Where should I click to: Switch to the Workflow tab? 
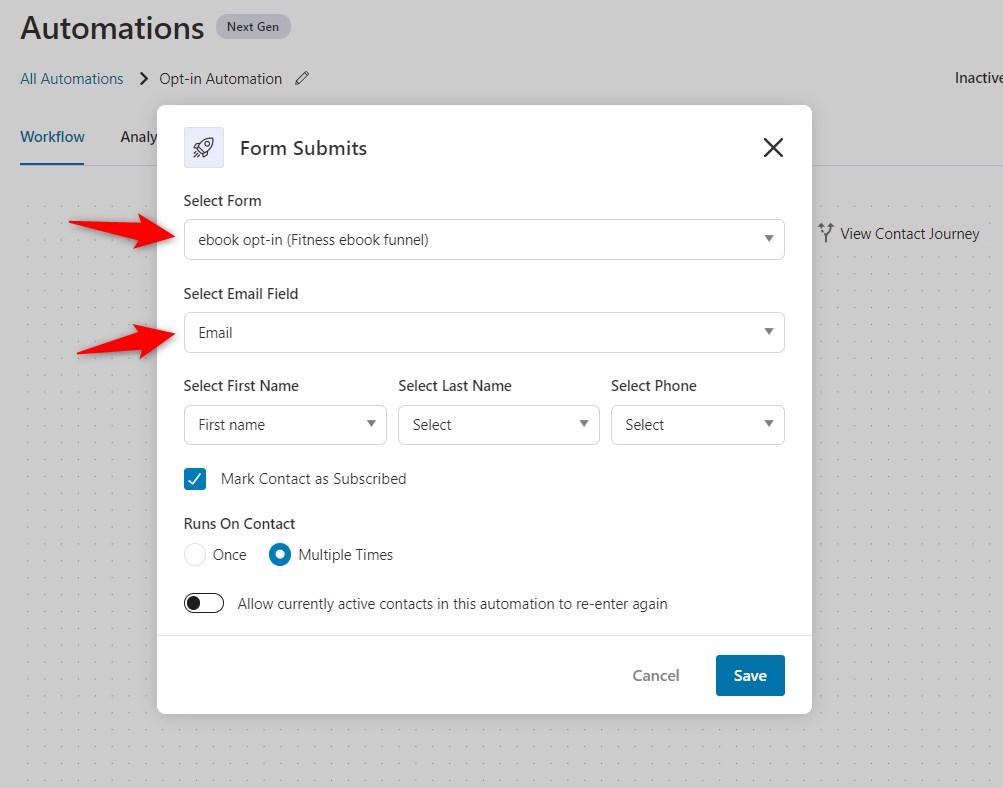52,137
